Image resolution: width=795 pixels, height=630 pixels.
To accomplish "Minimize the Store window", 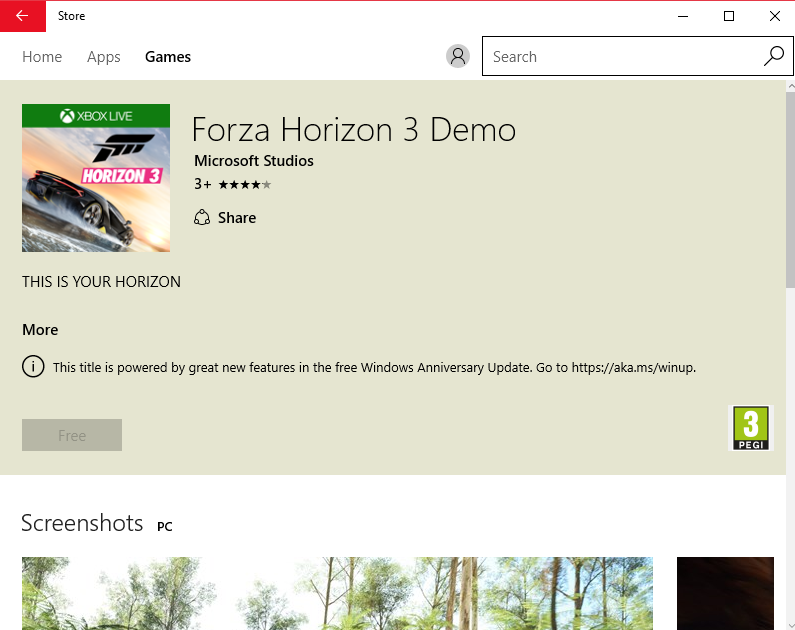I will coord(683,16).
